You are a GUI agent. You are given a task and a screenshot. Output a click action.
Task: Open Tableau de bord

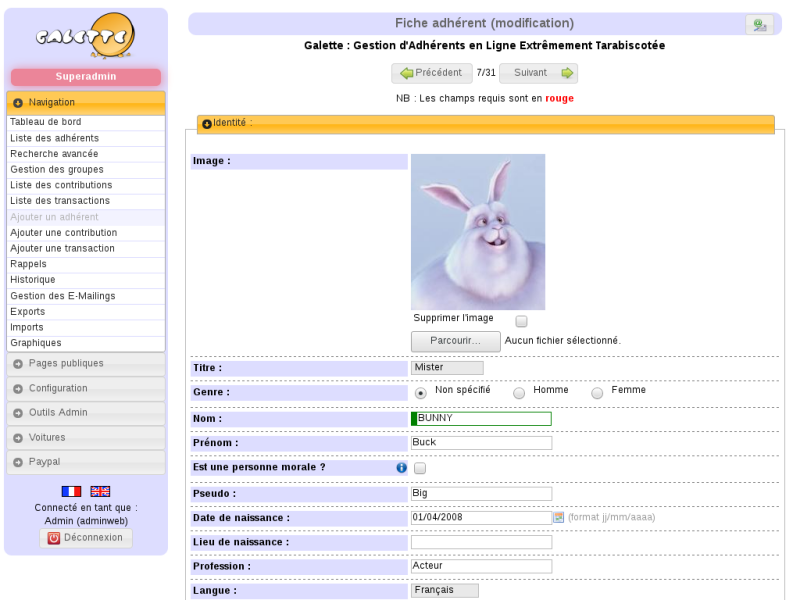86,122
